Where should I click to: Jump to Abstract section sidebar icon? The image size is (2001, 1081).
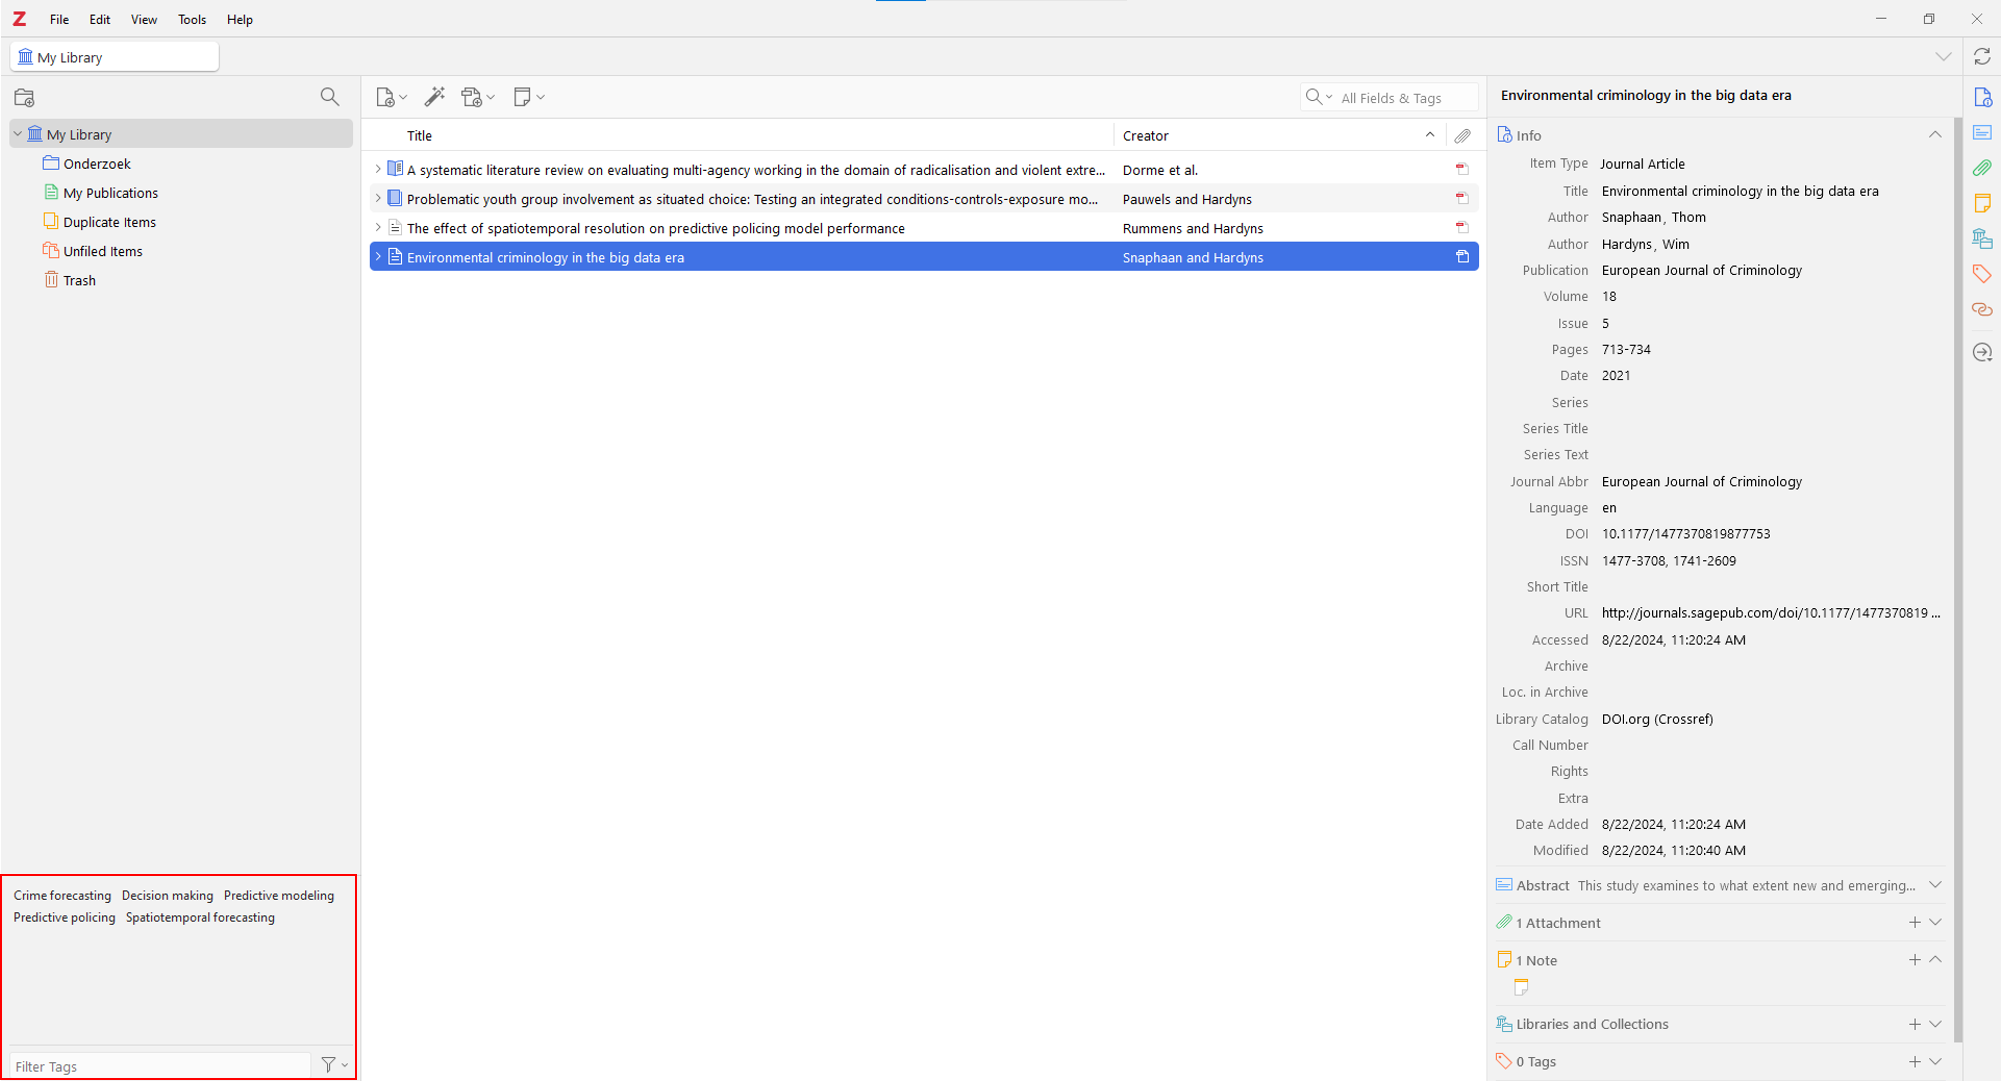tap(1982, 133)
